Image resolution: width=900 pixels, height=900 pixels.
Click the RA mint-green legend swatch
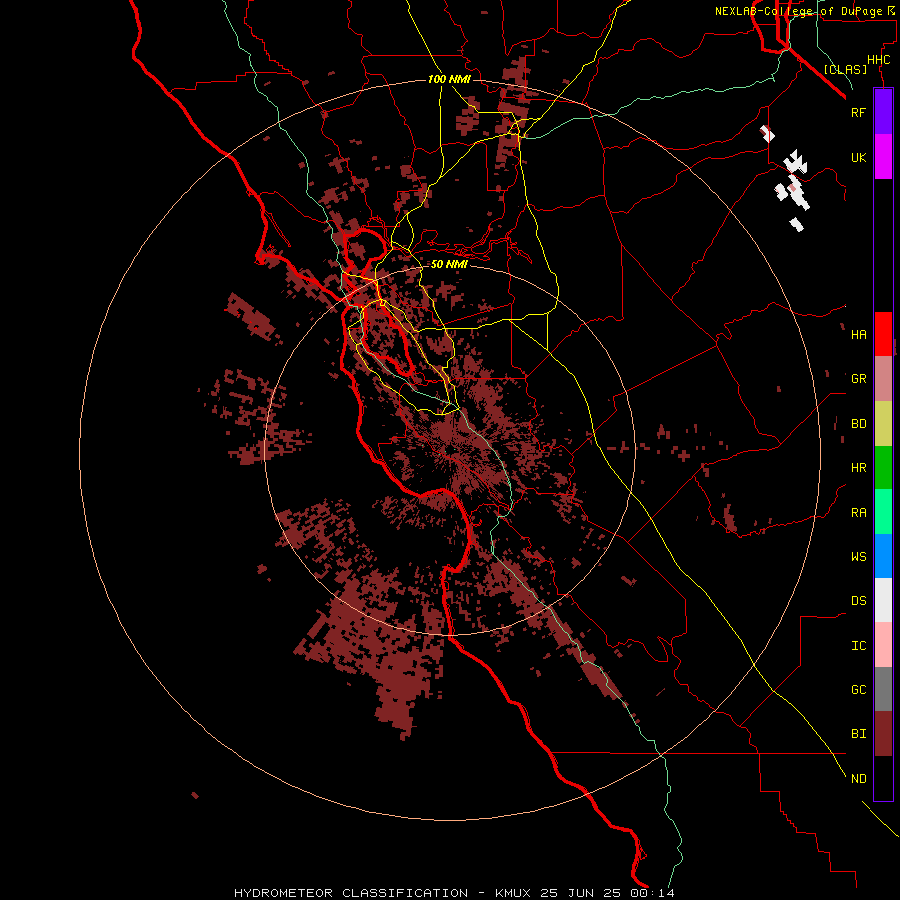[x=883, y=512]
